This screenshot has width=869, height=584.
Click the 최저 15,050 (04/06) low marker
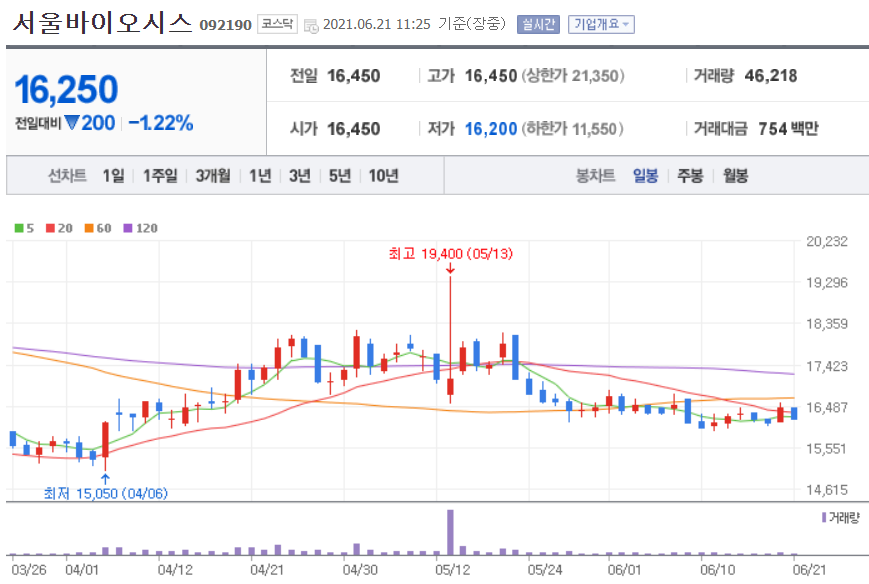coord(105,493)
